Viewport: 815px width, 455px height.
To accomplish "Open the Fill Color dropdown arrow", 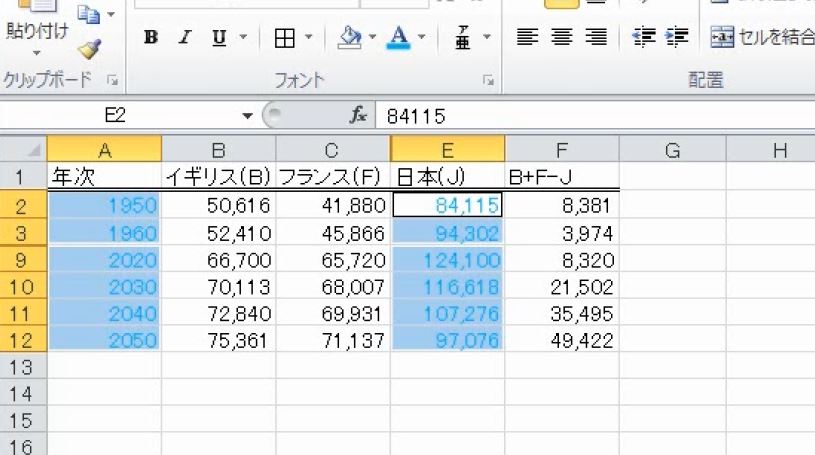I will (x=372, y=37).
